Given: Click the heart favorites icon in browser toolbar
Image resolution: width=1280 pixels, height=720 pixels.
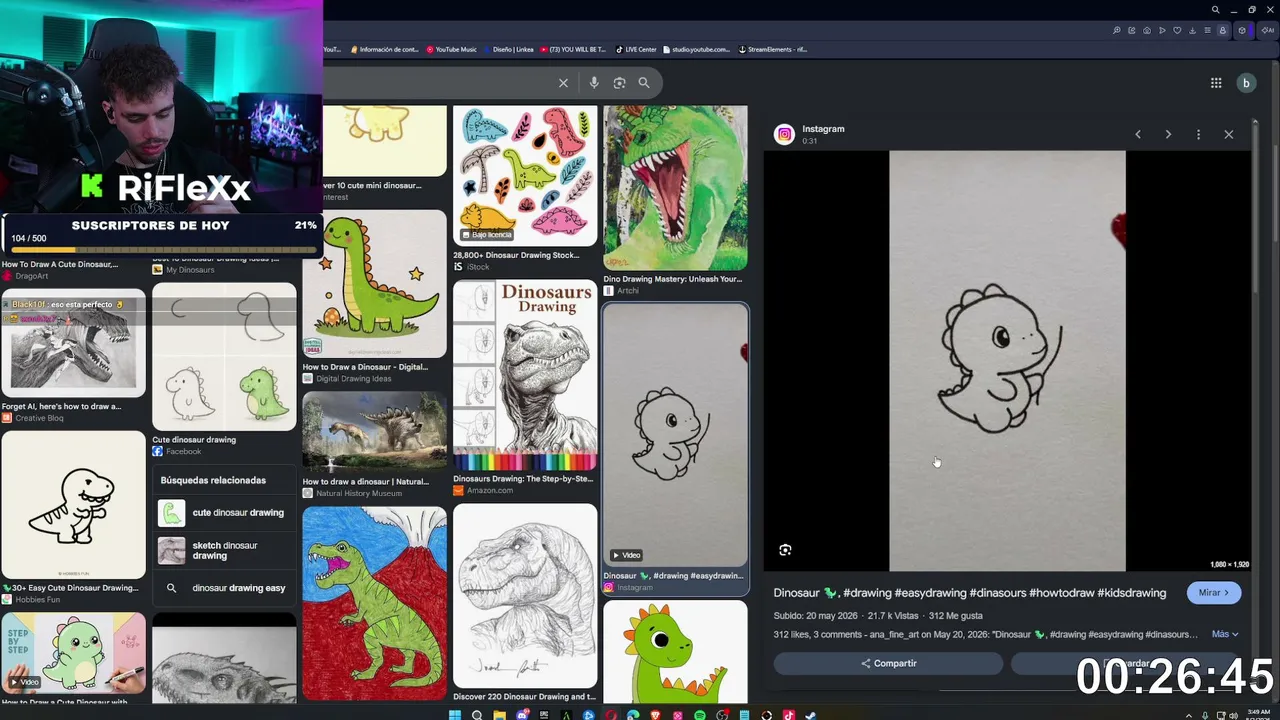Looking at the screenshot, I should [x=1177, y=30].
